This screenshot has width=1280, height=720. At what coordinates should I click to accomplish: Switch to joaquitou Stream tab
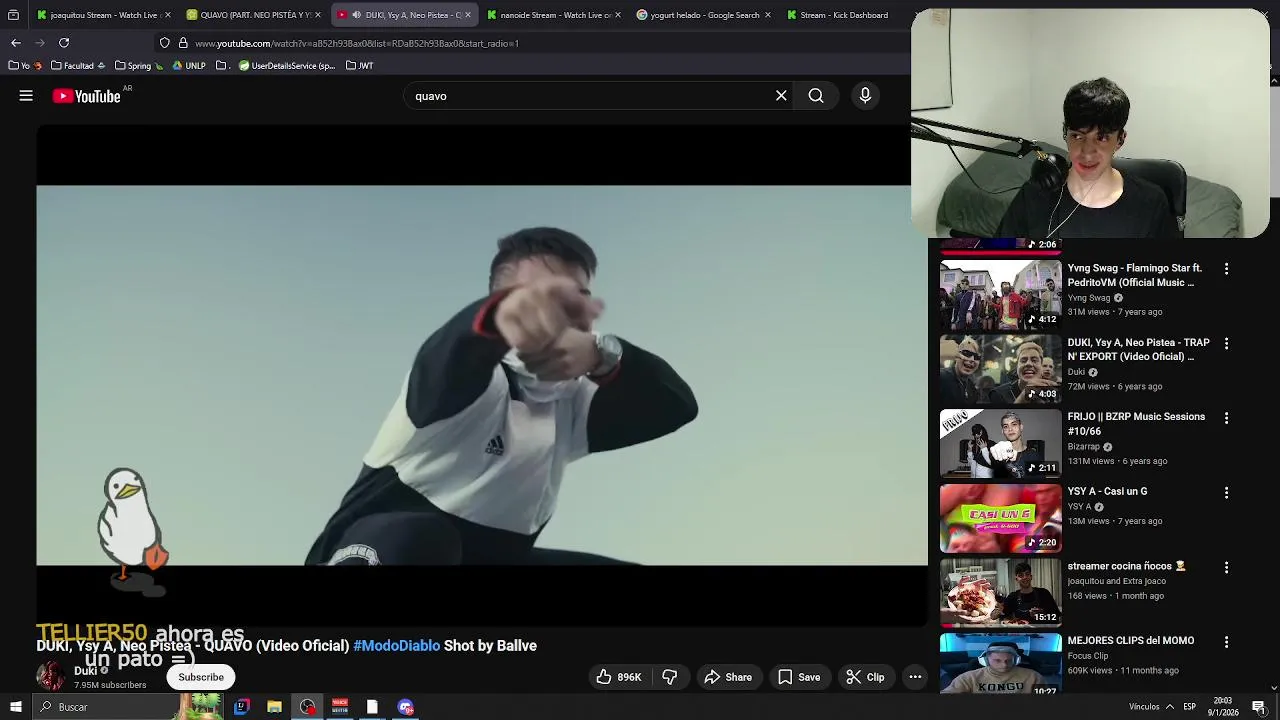click(103, 15)
